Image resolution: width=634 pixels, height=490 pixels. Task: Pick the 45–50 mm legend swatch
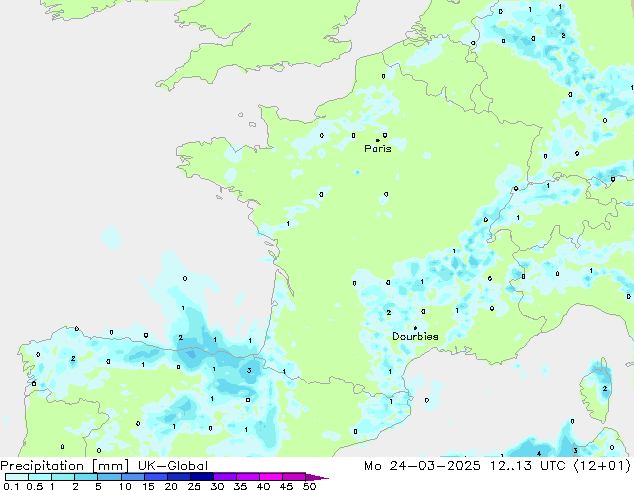pos(294,477)
